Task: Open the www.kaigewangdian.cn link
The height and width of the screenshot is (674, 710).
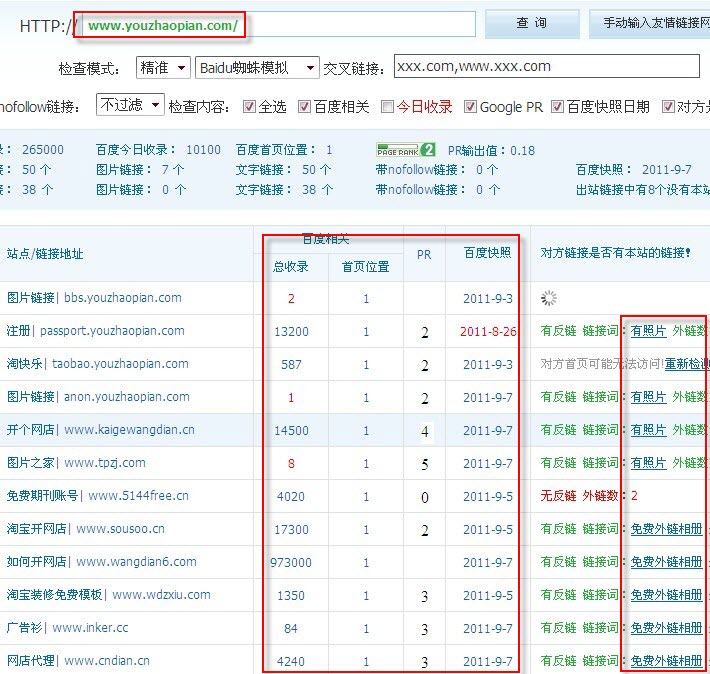Action: click(129, 429)
